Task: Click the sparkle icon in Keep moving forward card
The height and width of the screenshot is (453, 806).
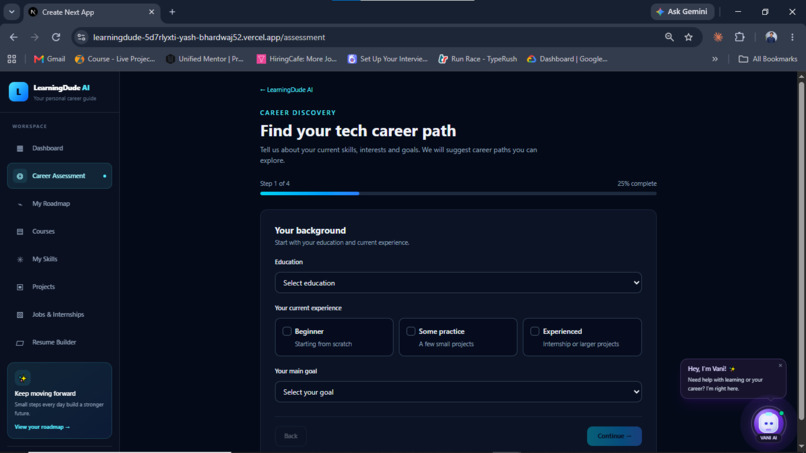Action: [23, 378]
